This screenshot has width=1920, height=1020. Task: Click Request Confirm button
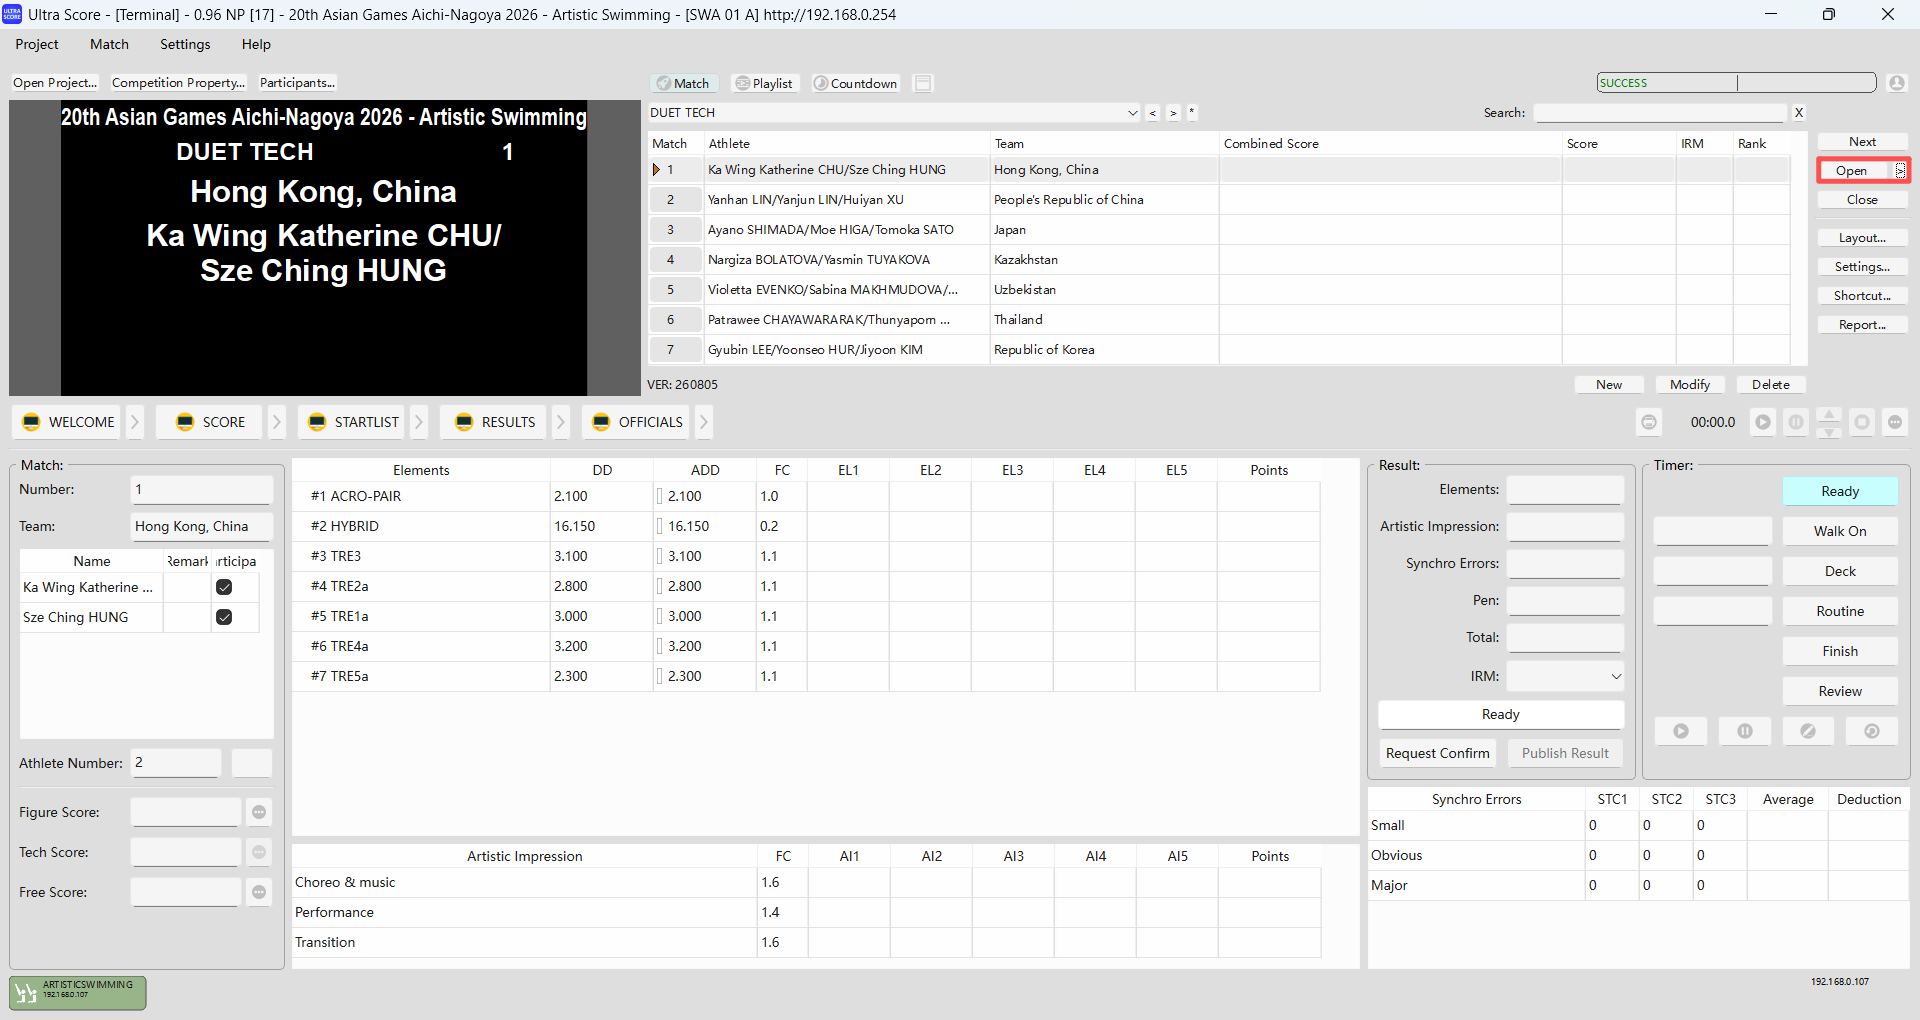1437,753
